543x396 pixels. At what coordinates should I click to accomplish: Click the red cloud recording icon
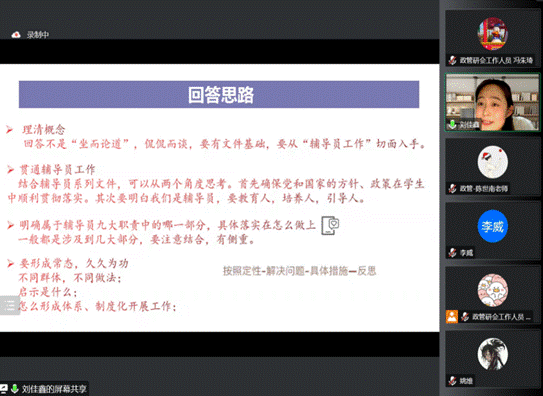(16, 35)
